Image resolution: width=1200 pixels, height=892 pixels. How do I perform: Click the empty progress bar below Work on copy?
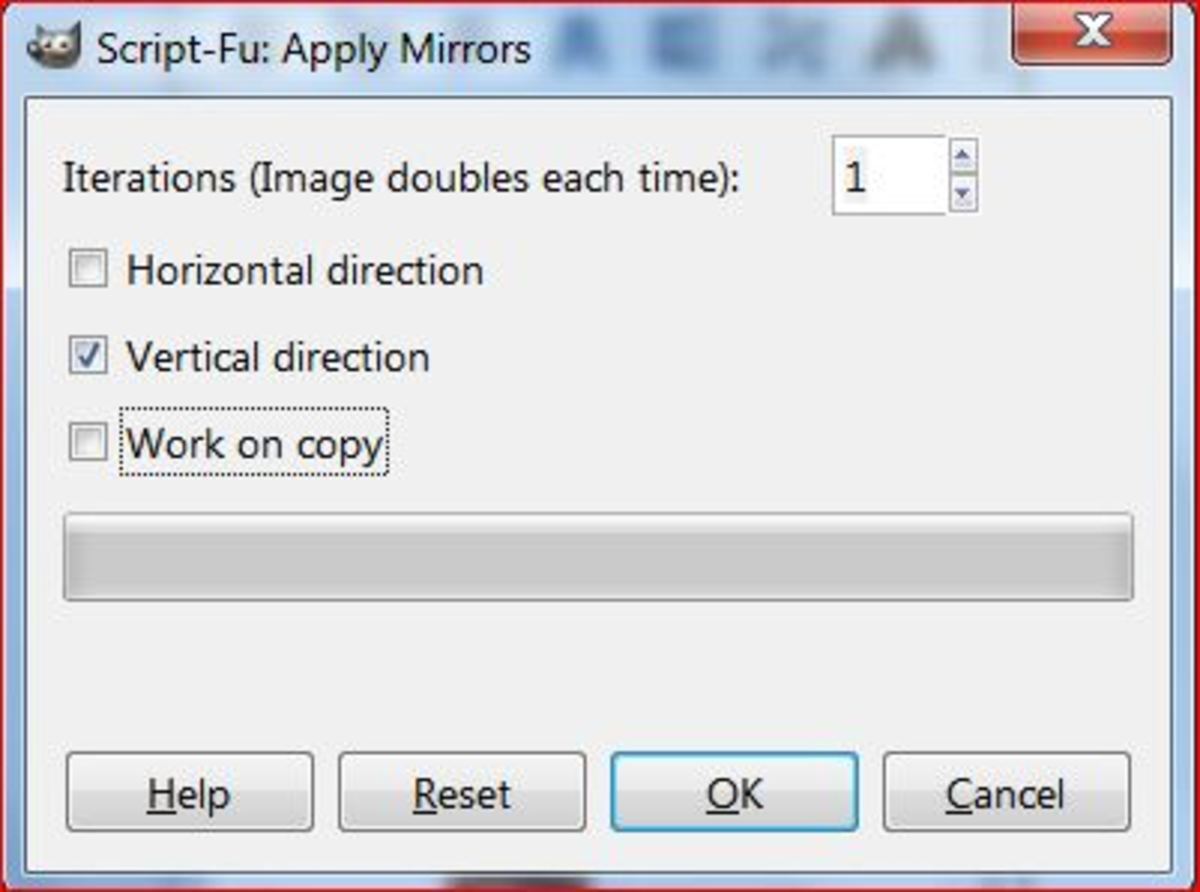598,556
